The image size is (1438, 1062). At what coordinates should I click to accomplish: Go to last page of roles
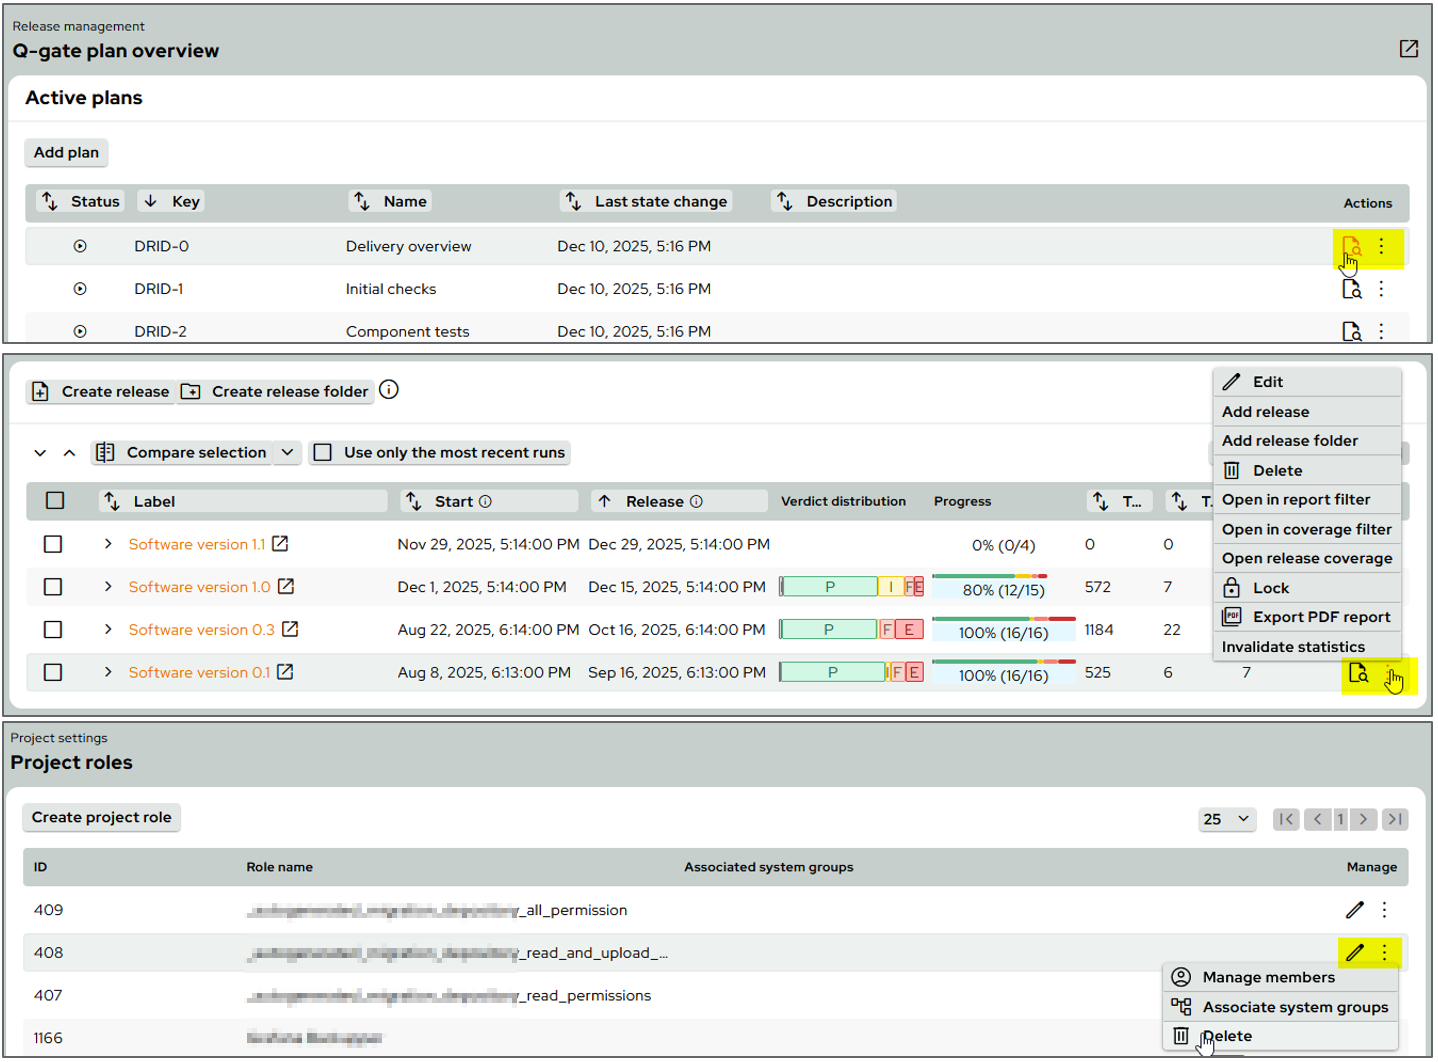click(x=1395, y=819)
